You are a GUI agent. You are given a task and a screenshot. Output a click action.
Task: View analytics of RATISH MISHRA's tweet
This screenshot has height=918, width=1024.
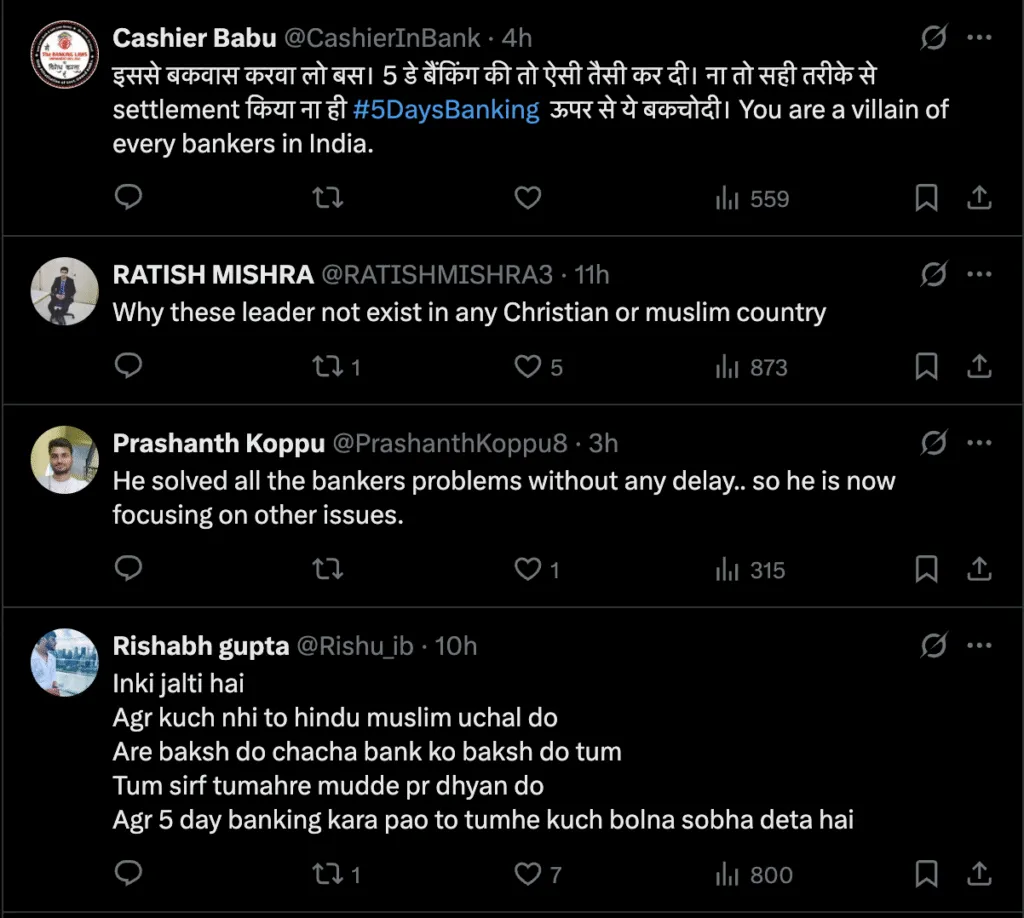click(x=751, y=367)
